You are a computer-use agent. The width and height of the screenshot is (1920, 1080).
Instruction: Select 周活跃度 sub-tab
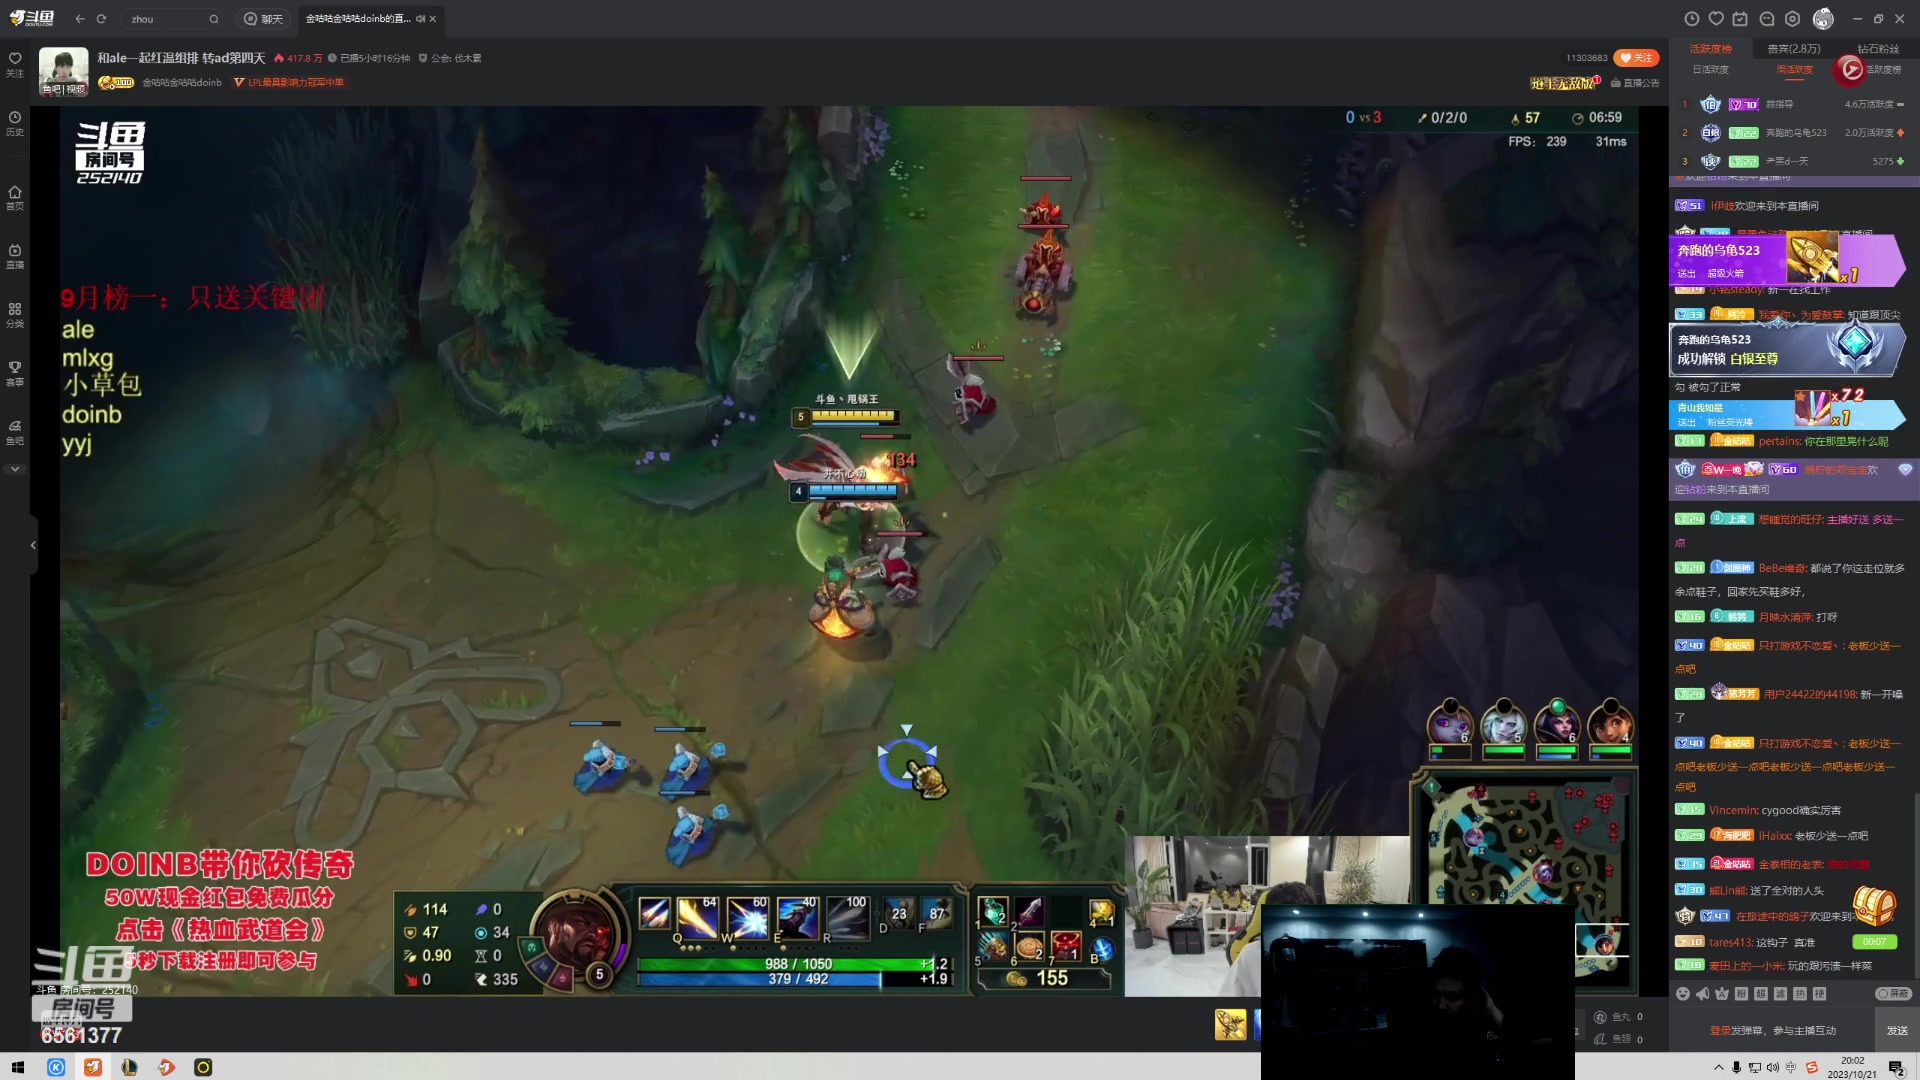click(x=1794, y=70)
